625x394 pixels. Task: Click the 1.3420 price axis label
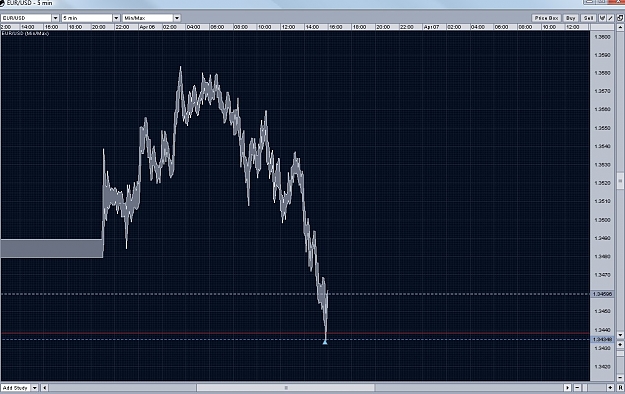[x=602, y=366]
